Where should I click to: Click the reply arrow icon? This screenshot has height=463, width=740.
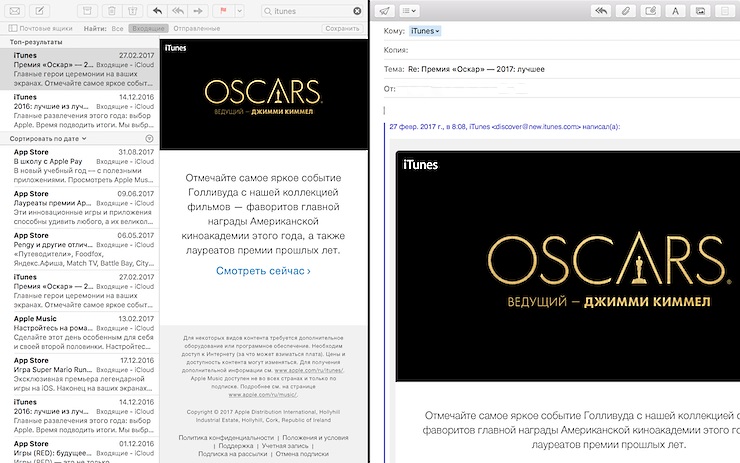tap(158, 10)
